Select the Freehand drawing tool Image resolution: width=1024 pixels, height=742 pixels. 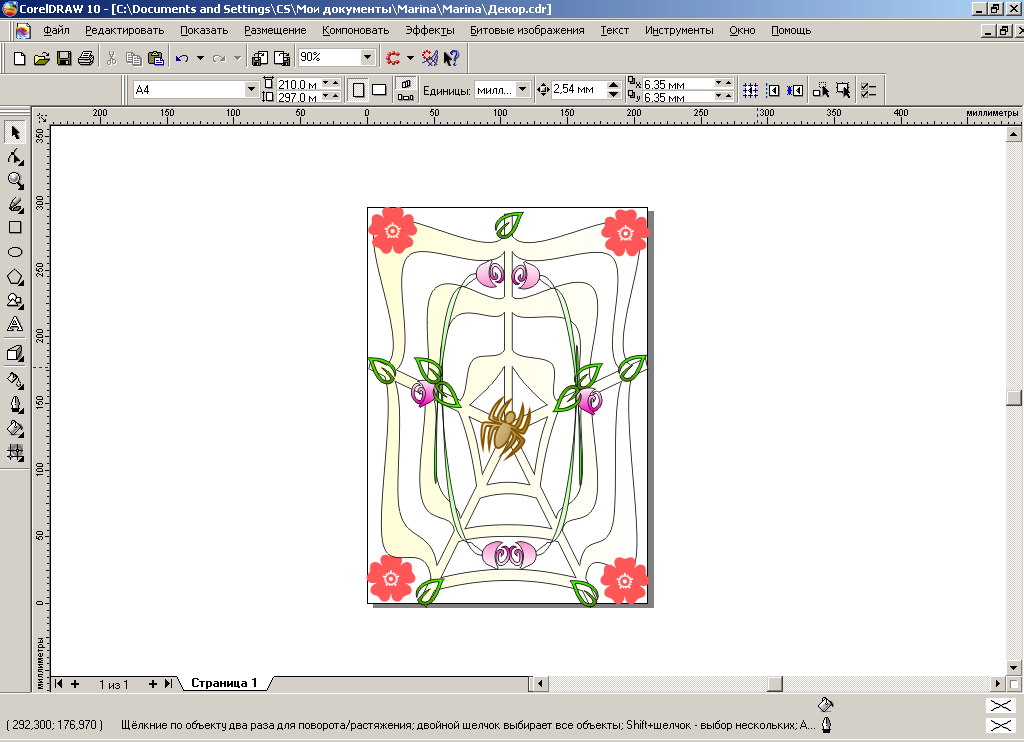pyautogui.click(x=15, y=204)
